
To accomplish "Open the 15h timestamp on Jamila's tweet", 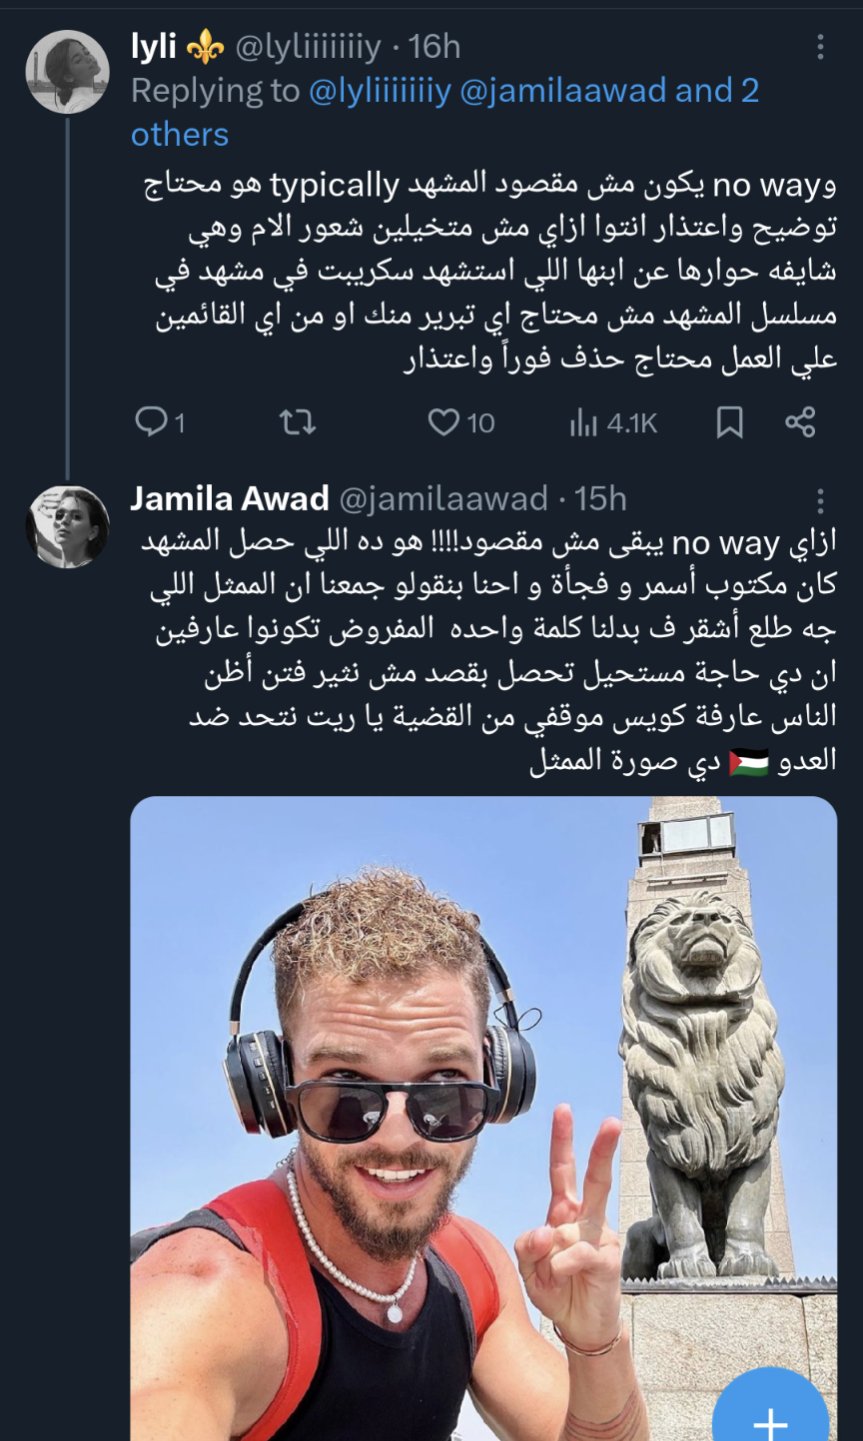I will pos(600,498).
